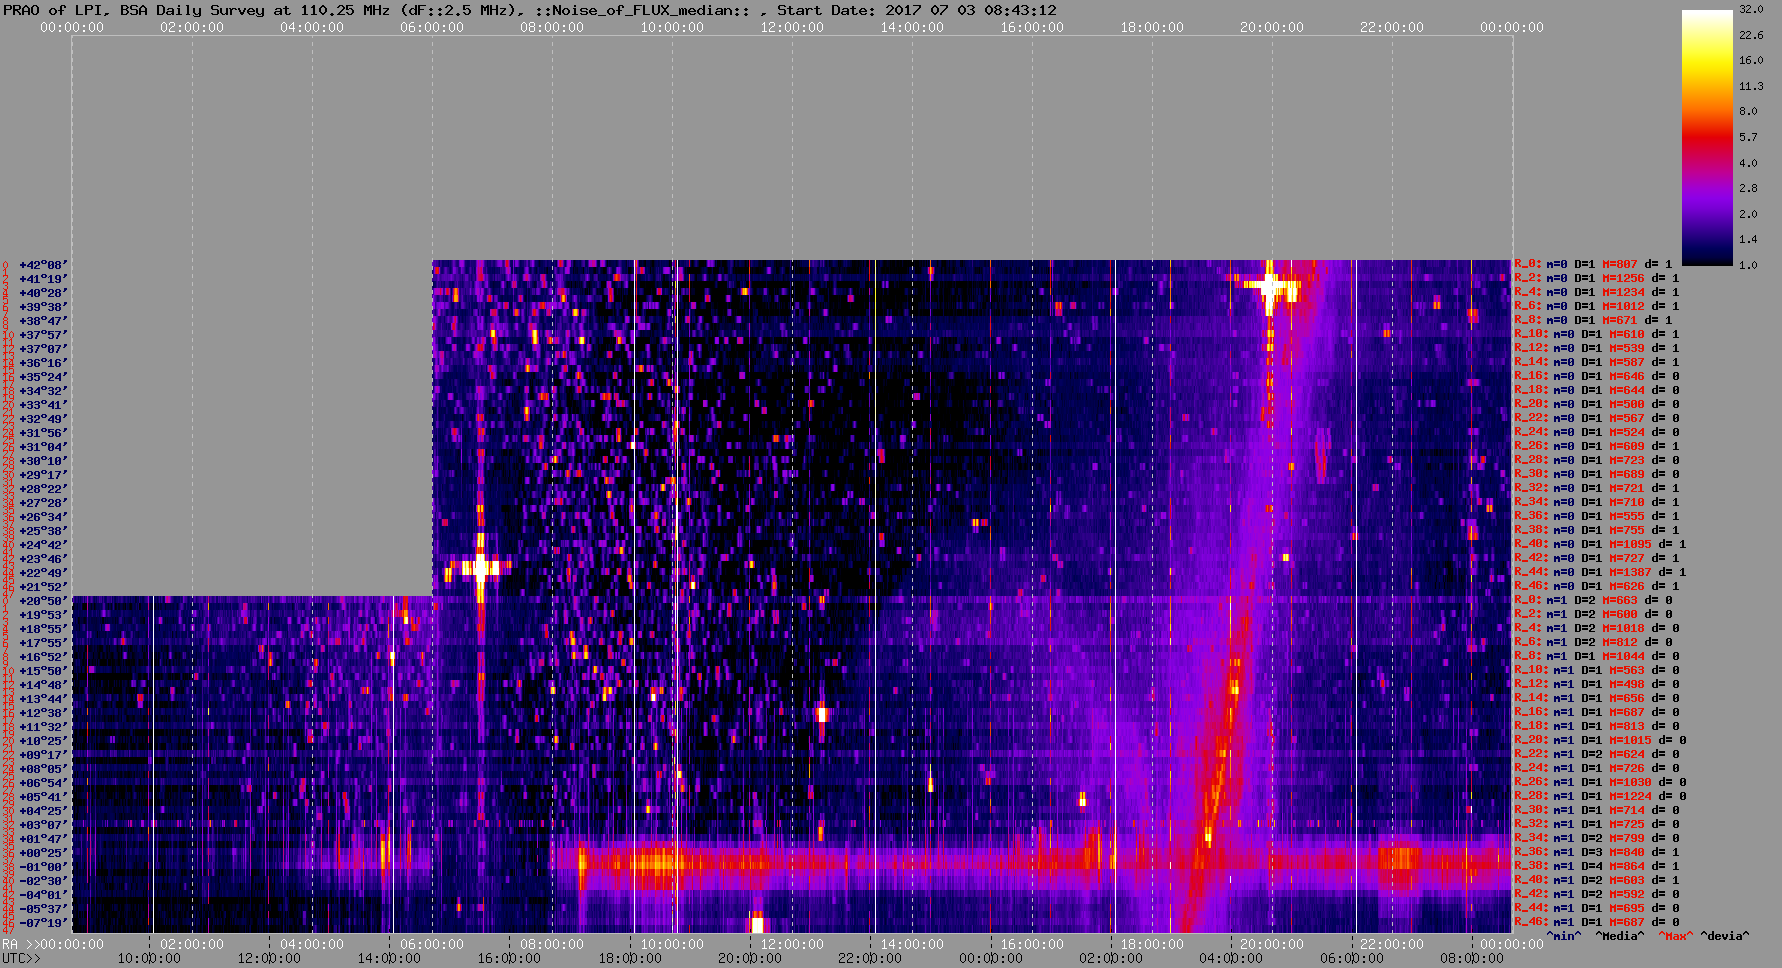
Task: Click the declination label '+37°07''
Action: [43, 349]
